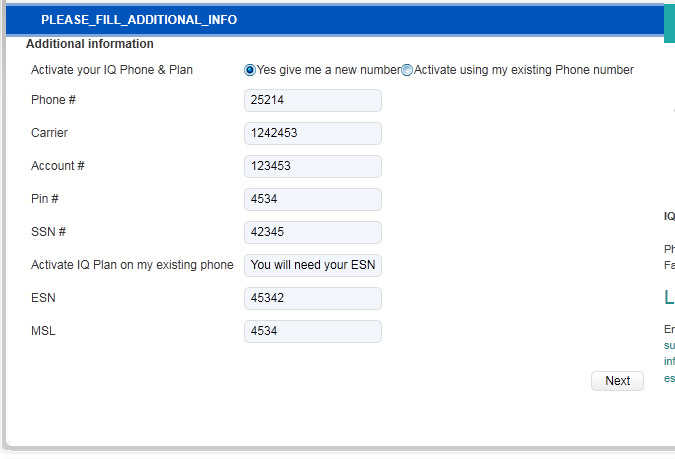Screen dimensions: 675x459
Task: Click the 'SSN #' label text
Action: (x=48, y=232)
